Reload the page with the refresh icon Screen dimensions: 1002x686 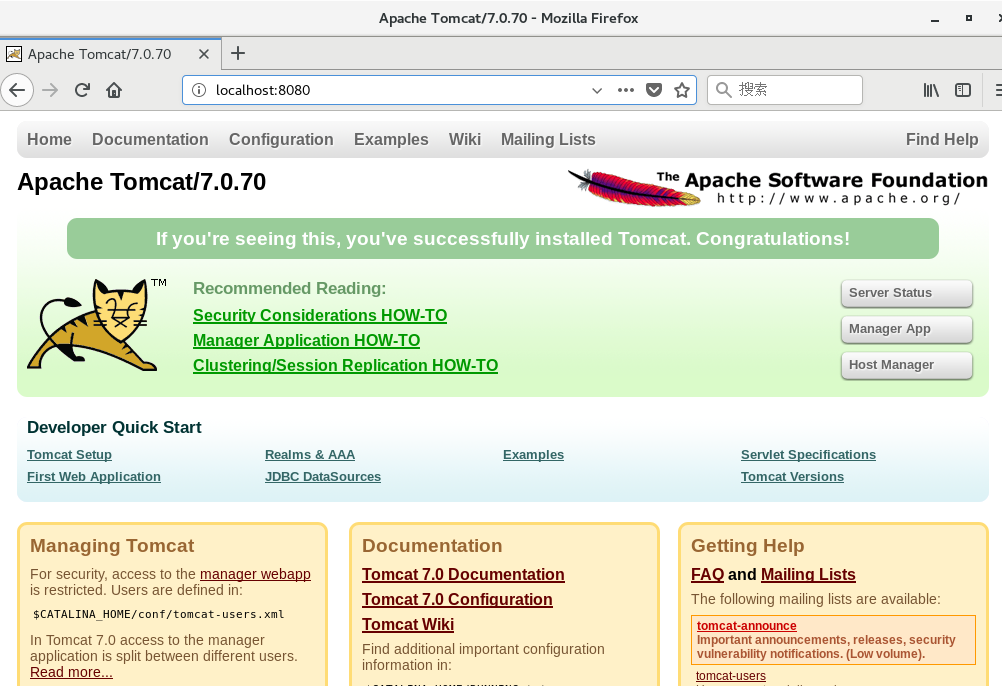pos(82,90)
